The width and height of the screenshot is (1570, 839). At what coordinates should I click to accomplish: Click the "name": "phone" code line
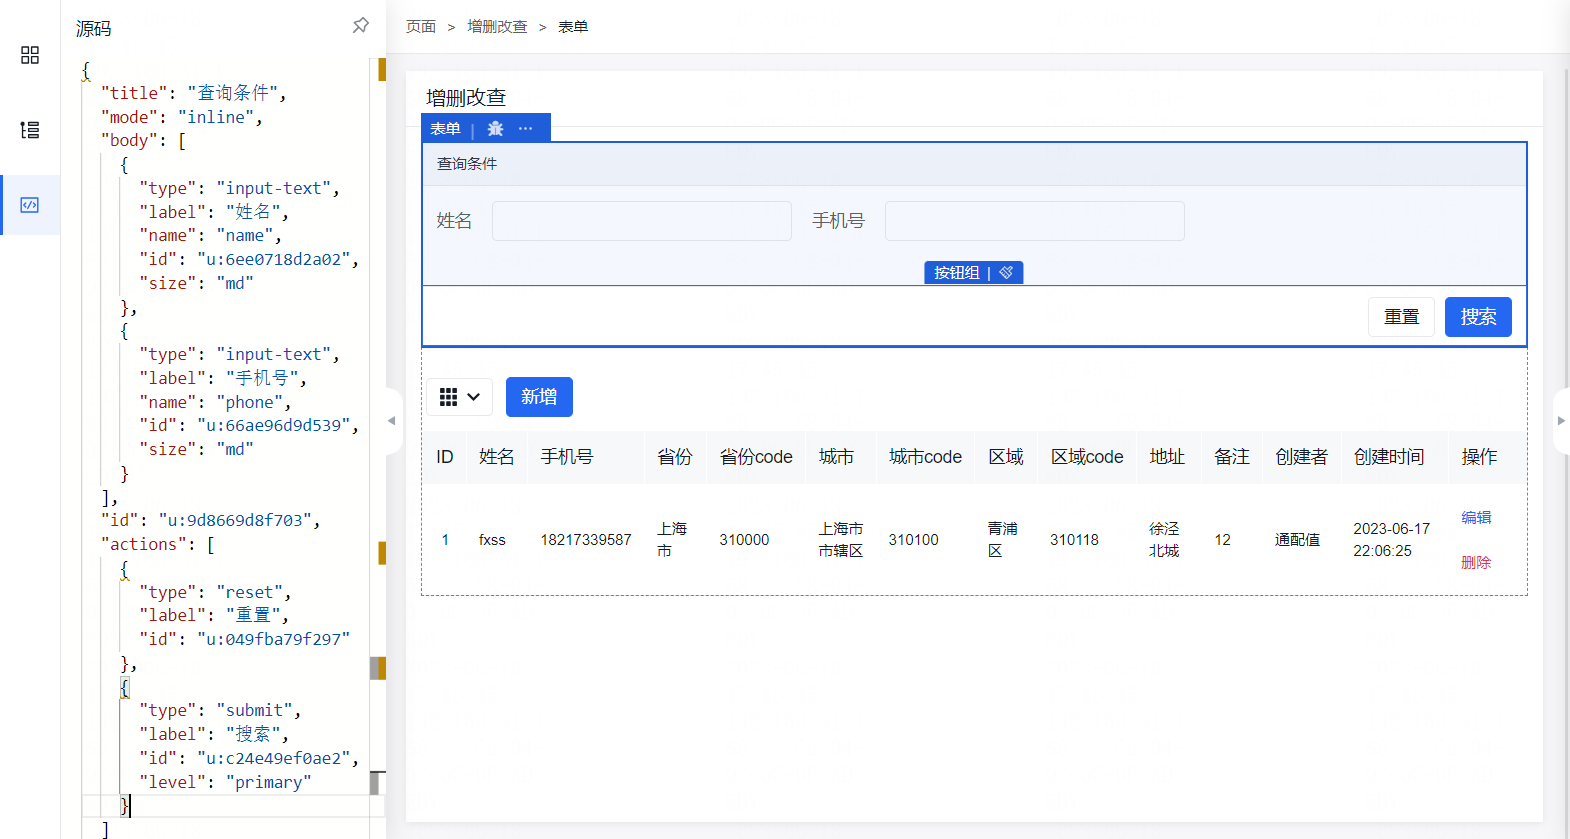[215, 402]
